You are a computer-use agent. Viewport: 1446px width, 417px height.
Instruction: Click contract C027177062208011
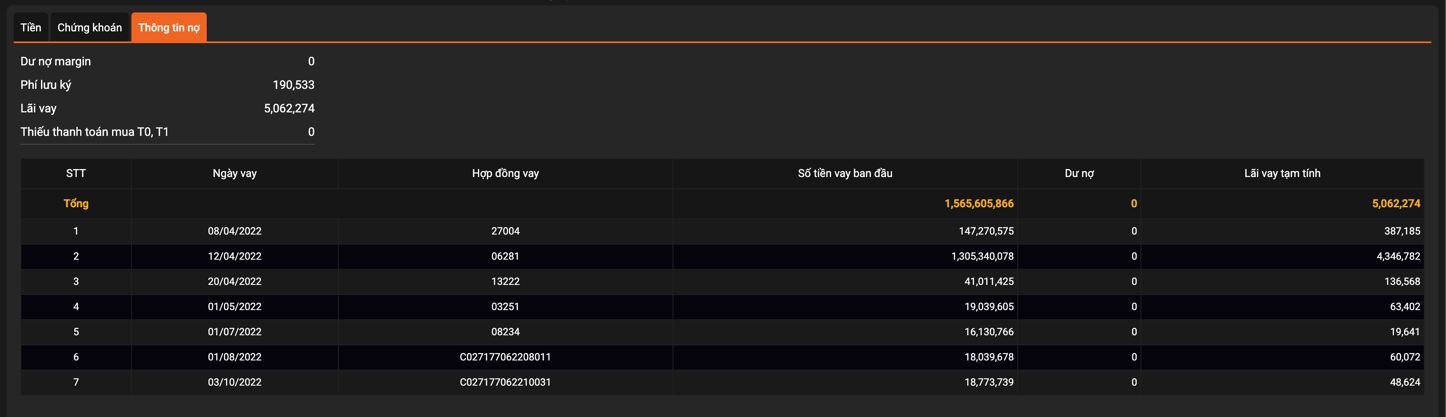(x=505, y=357)
